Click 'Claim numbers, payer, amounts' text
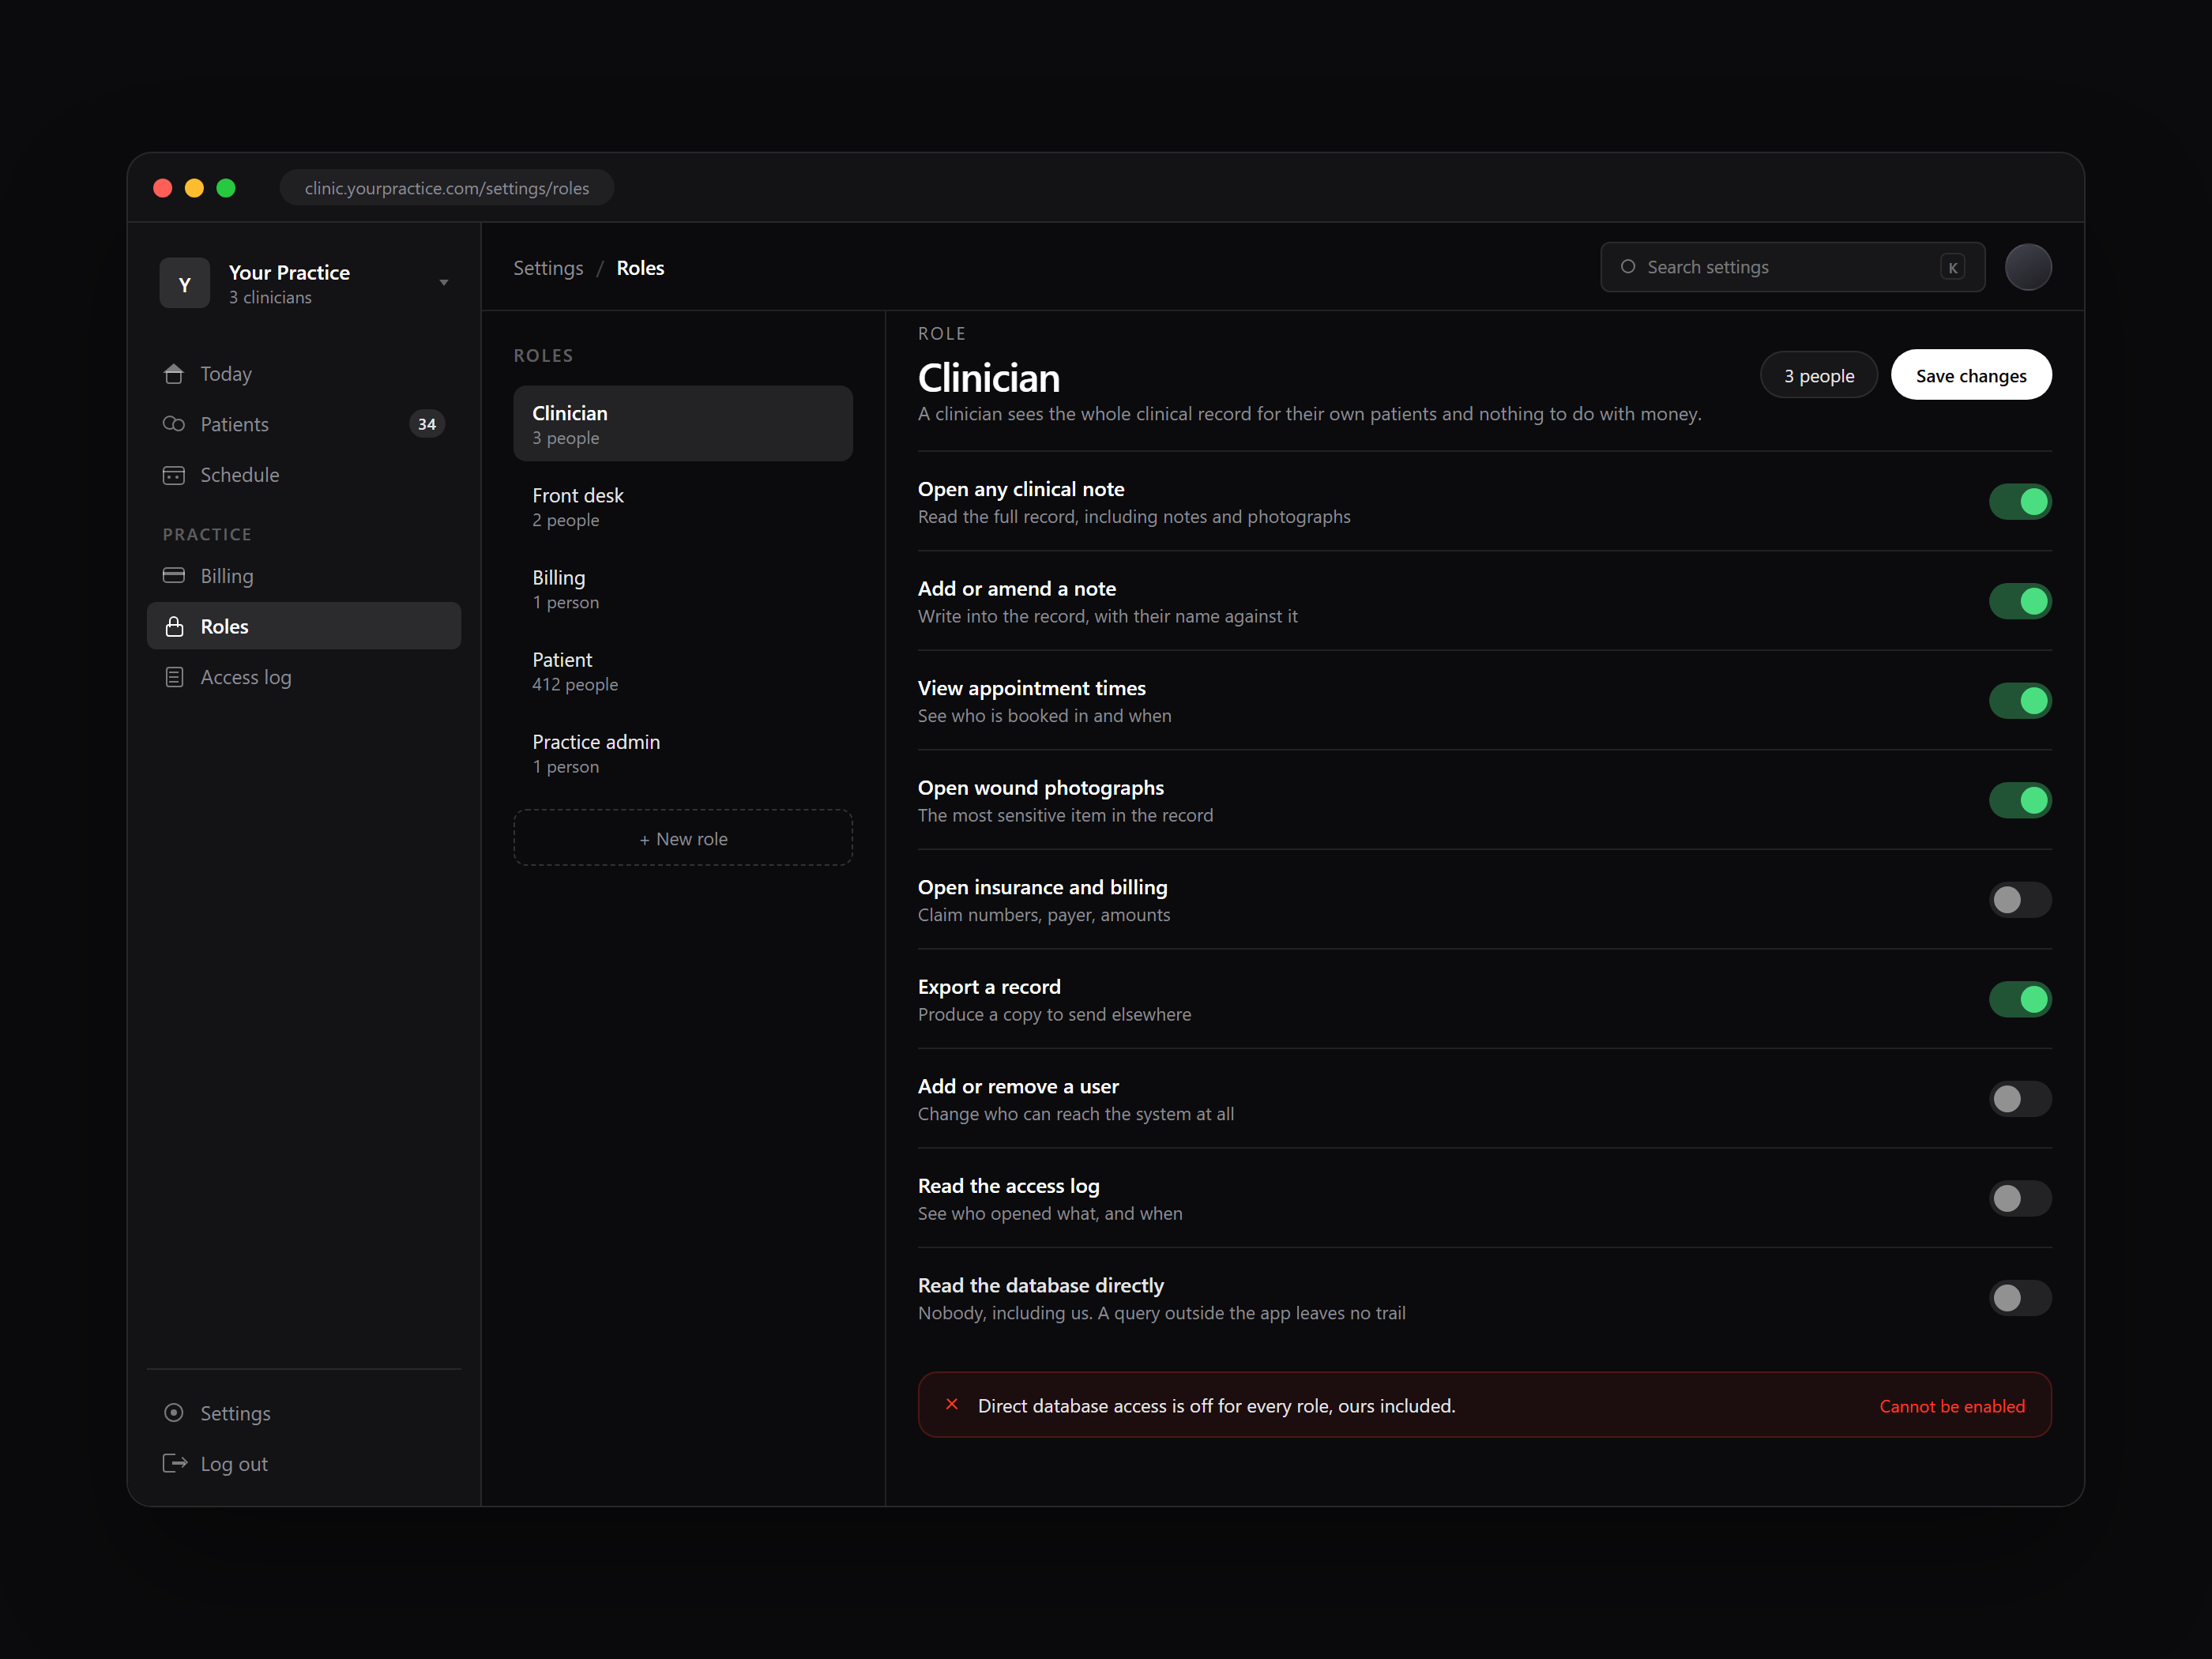Viewport: 2212px width, 1659px height. pos(1044,915)
